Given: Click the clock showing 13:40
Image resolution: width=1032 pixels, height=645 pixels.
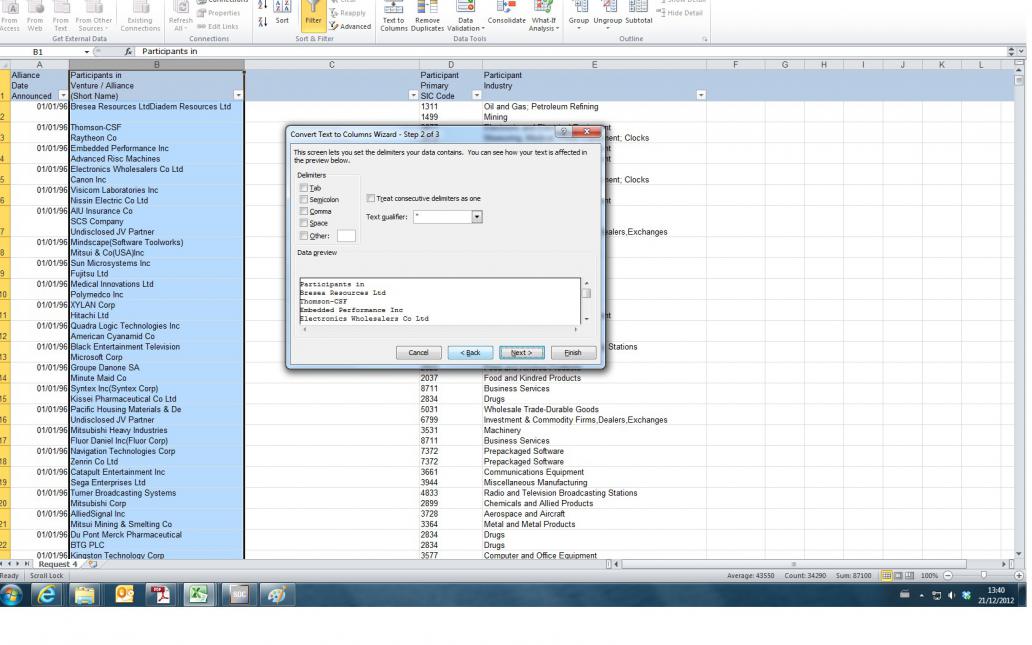Looking at the screenshot, I should pos(996,590).
